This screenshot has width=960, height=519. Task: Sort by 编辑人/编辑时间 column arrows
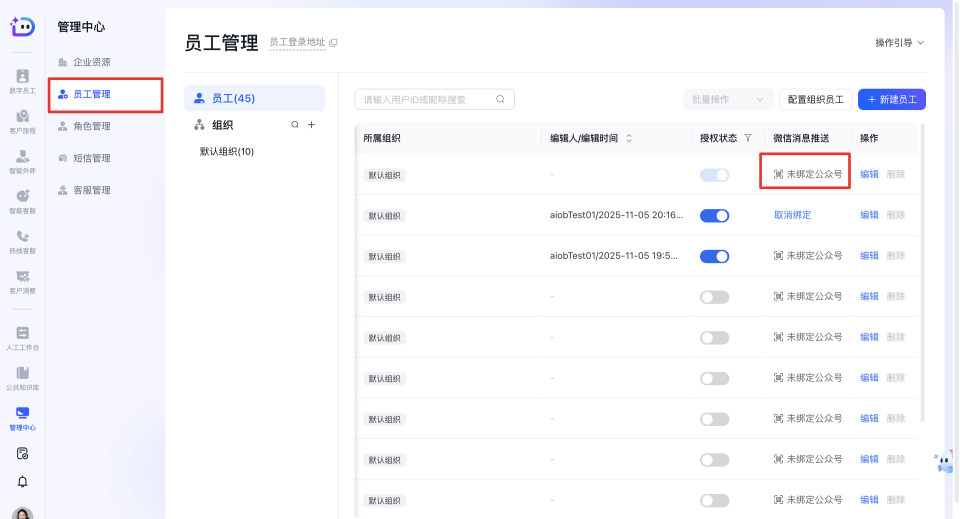click(629, 138)
